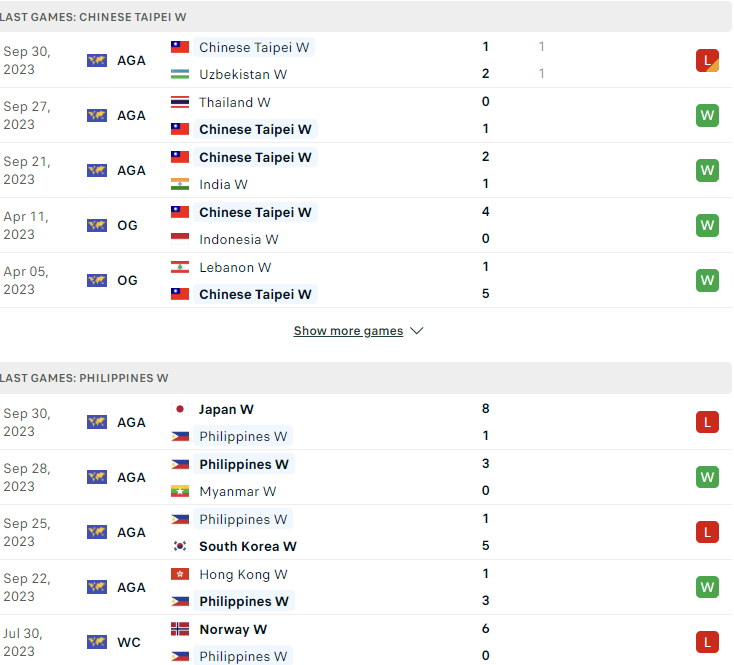Click the Hong Kong W flag icon
This screenshot has height=665, width=734.
click(x=180, y=574)
